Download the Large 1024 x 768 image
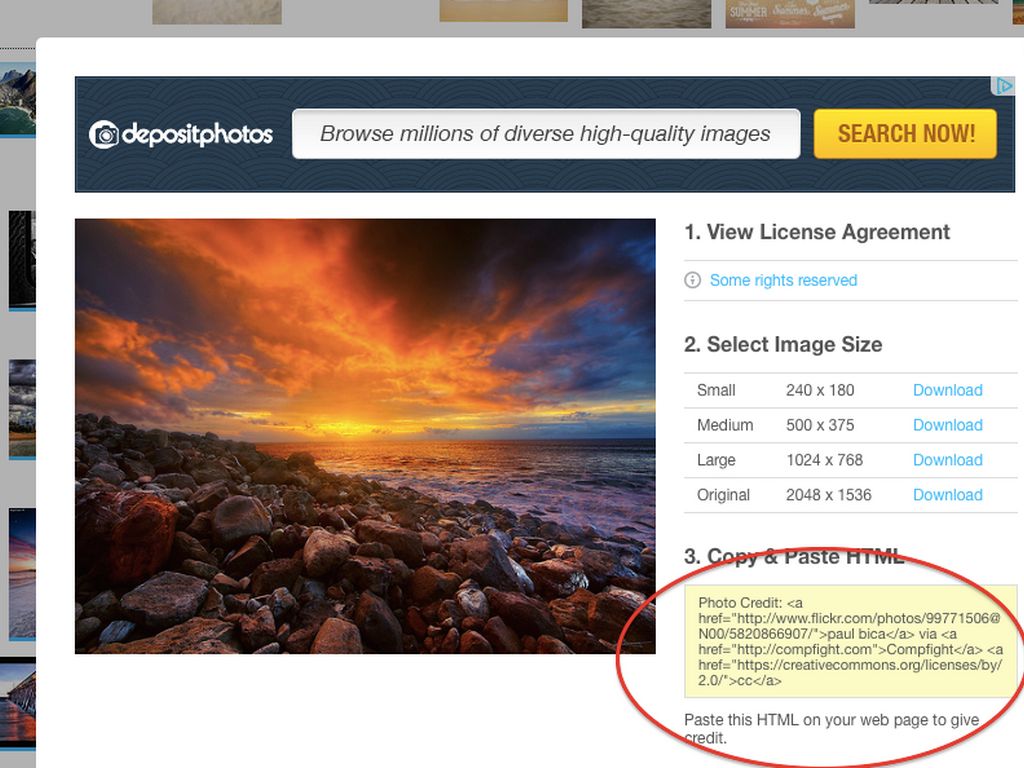The height and width of the screenshot is (768, 1024). pos(947,460)
